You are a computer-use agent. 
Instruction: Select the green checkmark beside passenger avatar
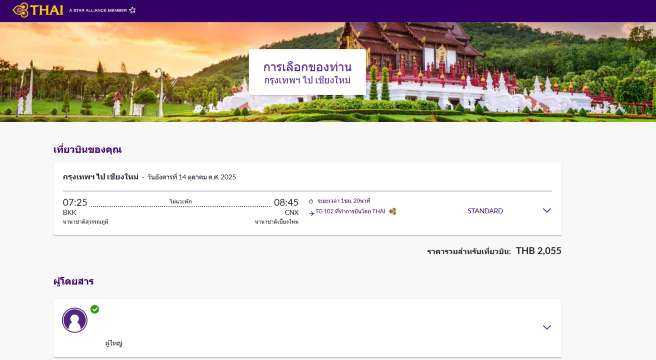point(95,309)
